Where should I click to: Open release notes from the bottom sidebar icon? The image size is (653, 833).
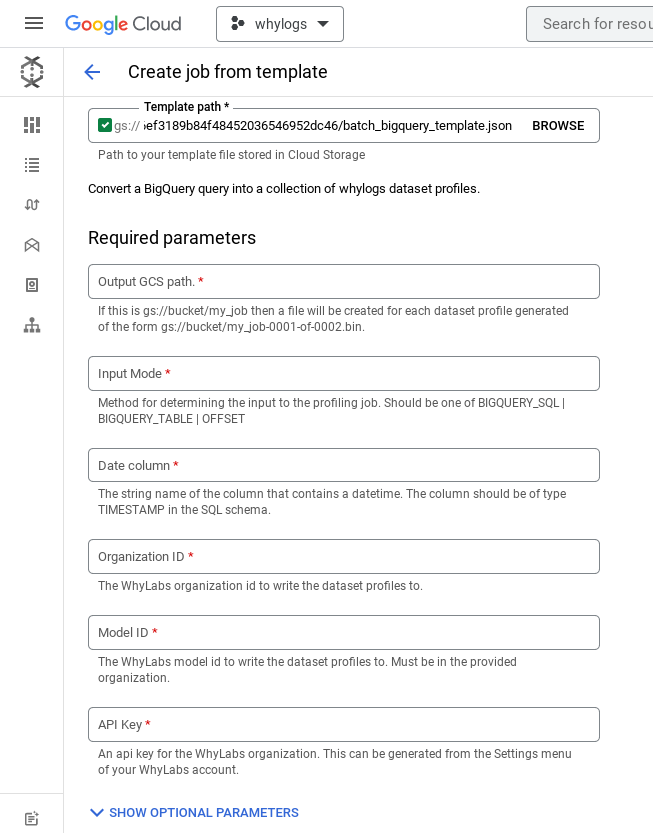coord(32,818)
